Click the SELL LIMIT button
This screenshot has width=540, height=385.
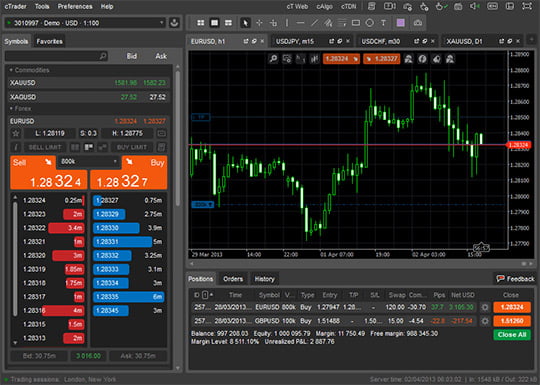(45, 147)
